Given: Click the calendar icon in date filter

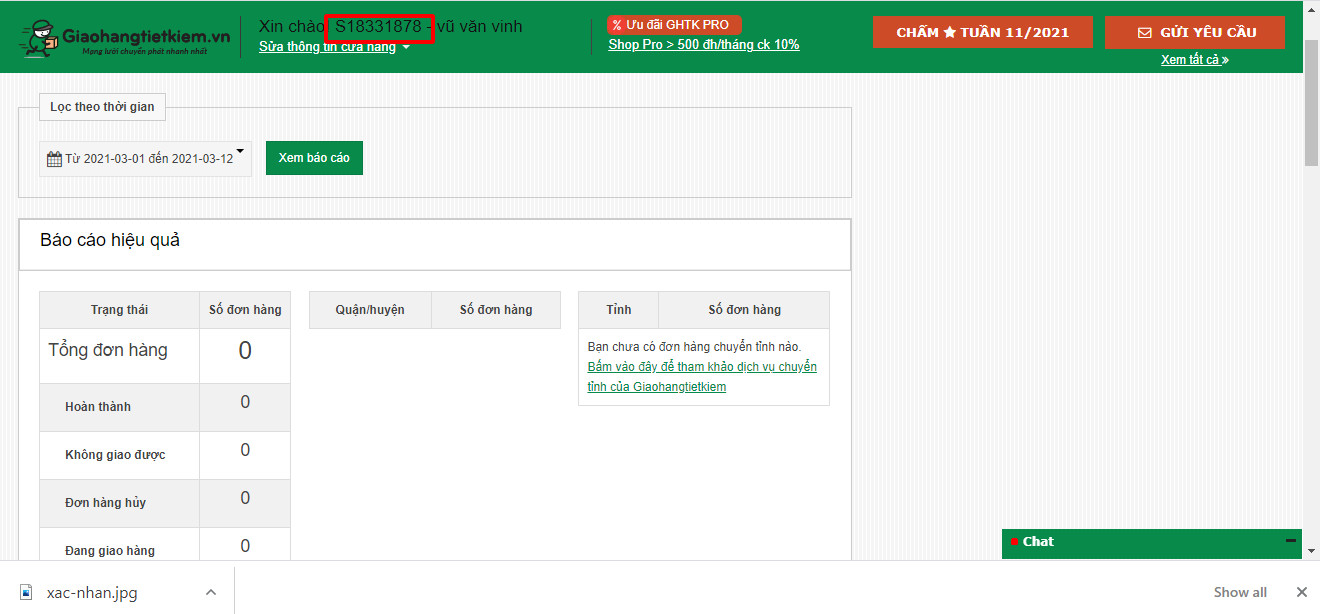Looking at the screenshot, I should click(54, 159).
